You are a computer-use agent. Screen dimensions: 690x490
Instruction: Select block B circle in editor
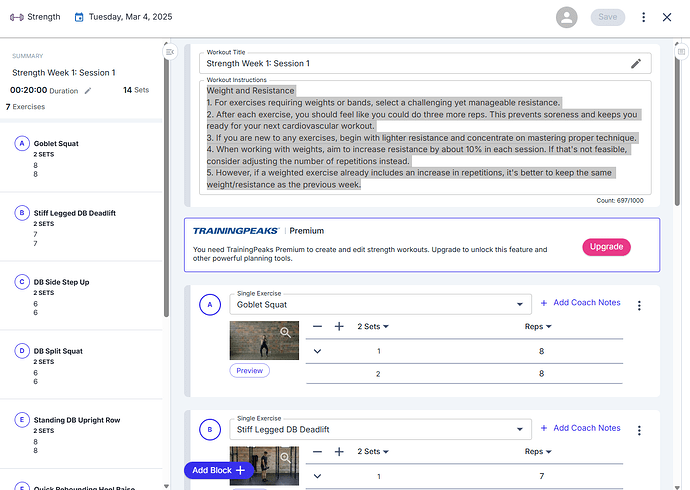click(210, 430)
